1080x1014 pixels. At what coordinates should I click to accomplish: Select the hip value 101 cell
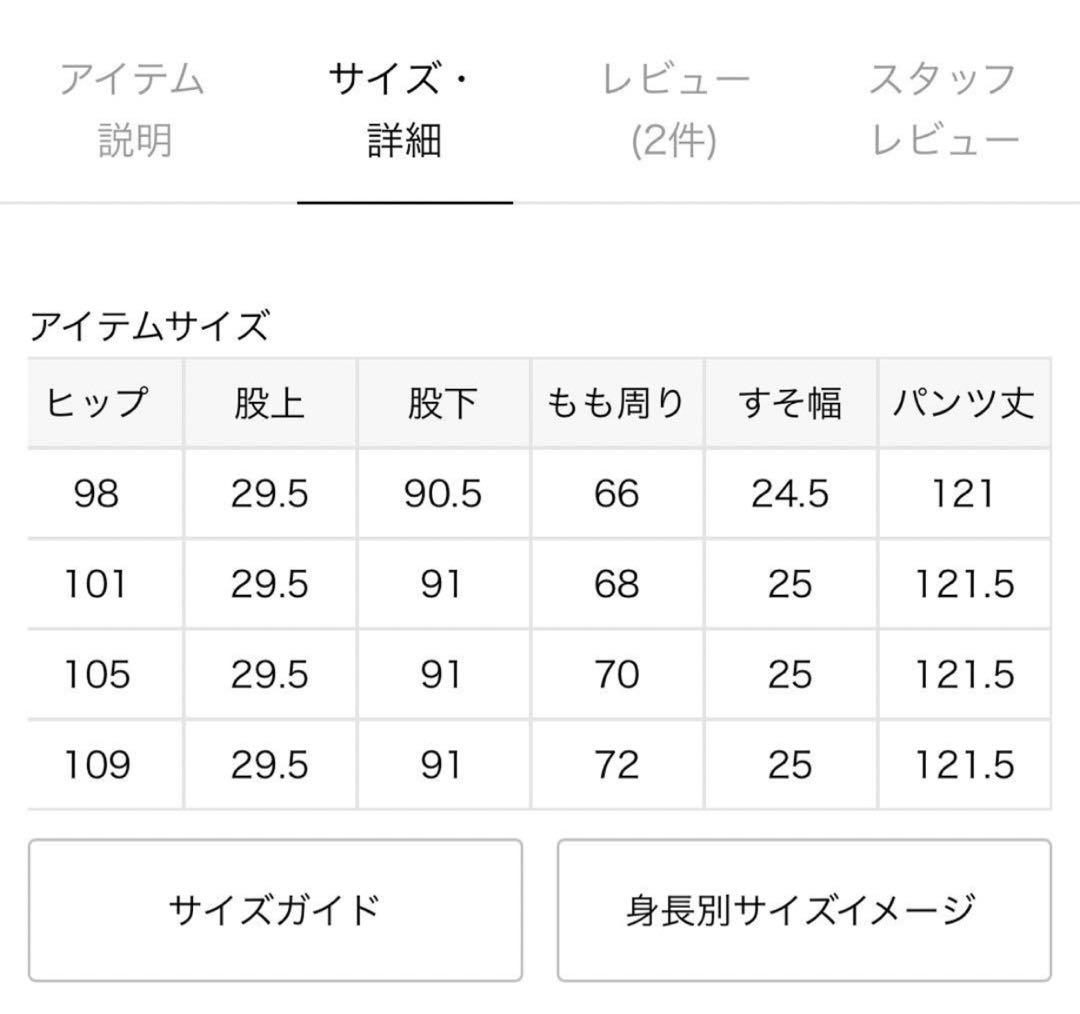97,584
